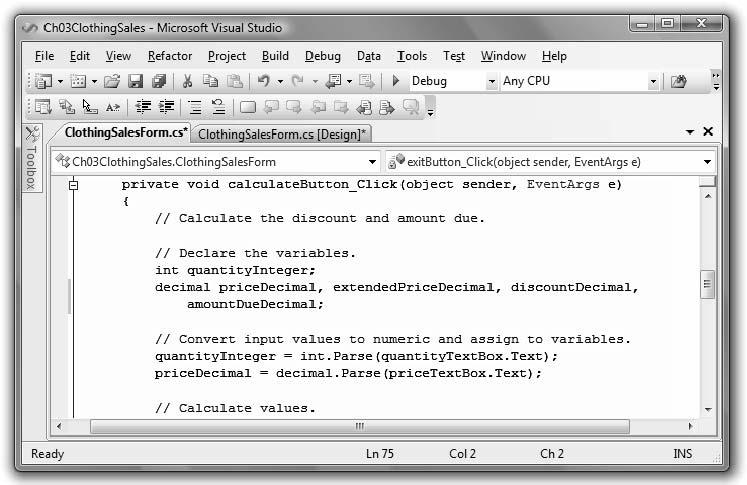
Task: Move to the next bookmark icon
Action: pyautogui.click(x=294, y=107)
